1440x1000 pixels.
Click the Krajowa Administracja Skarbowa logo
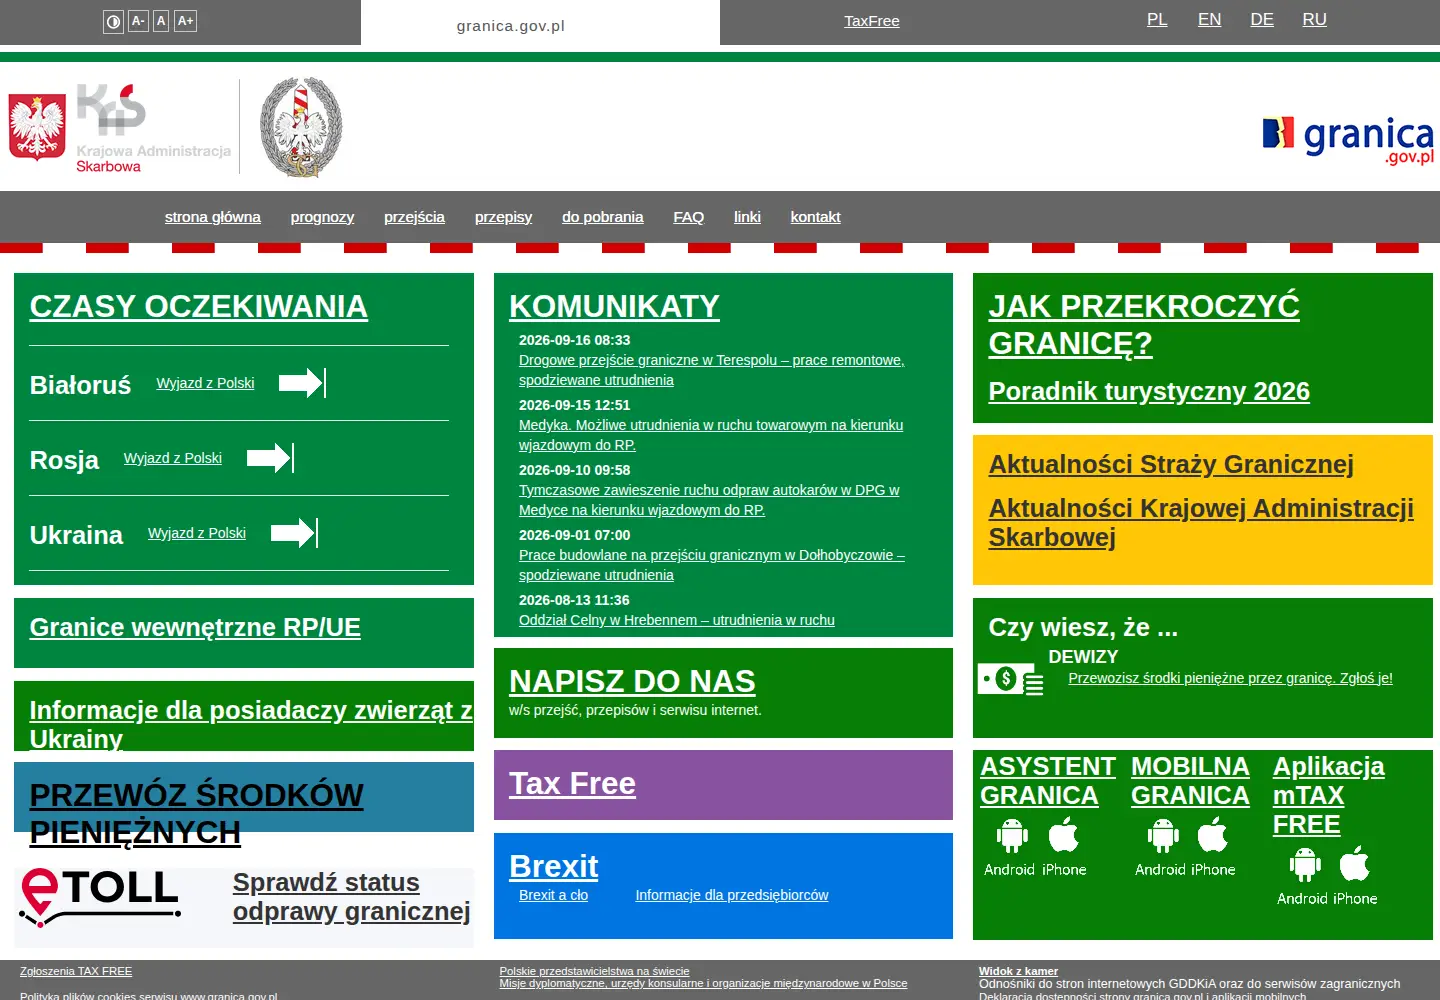tap(120, 128)
